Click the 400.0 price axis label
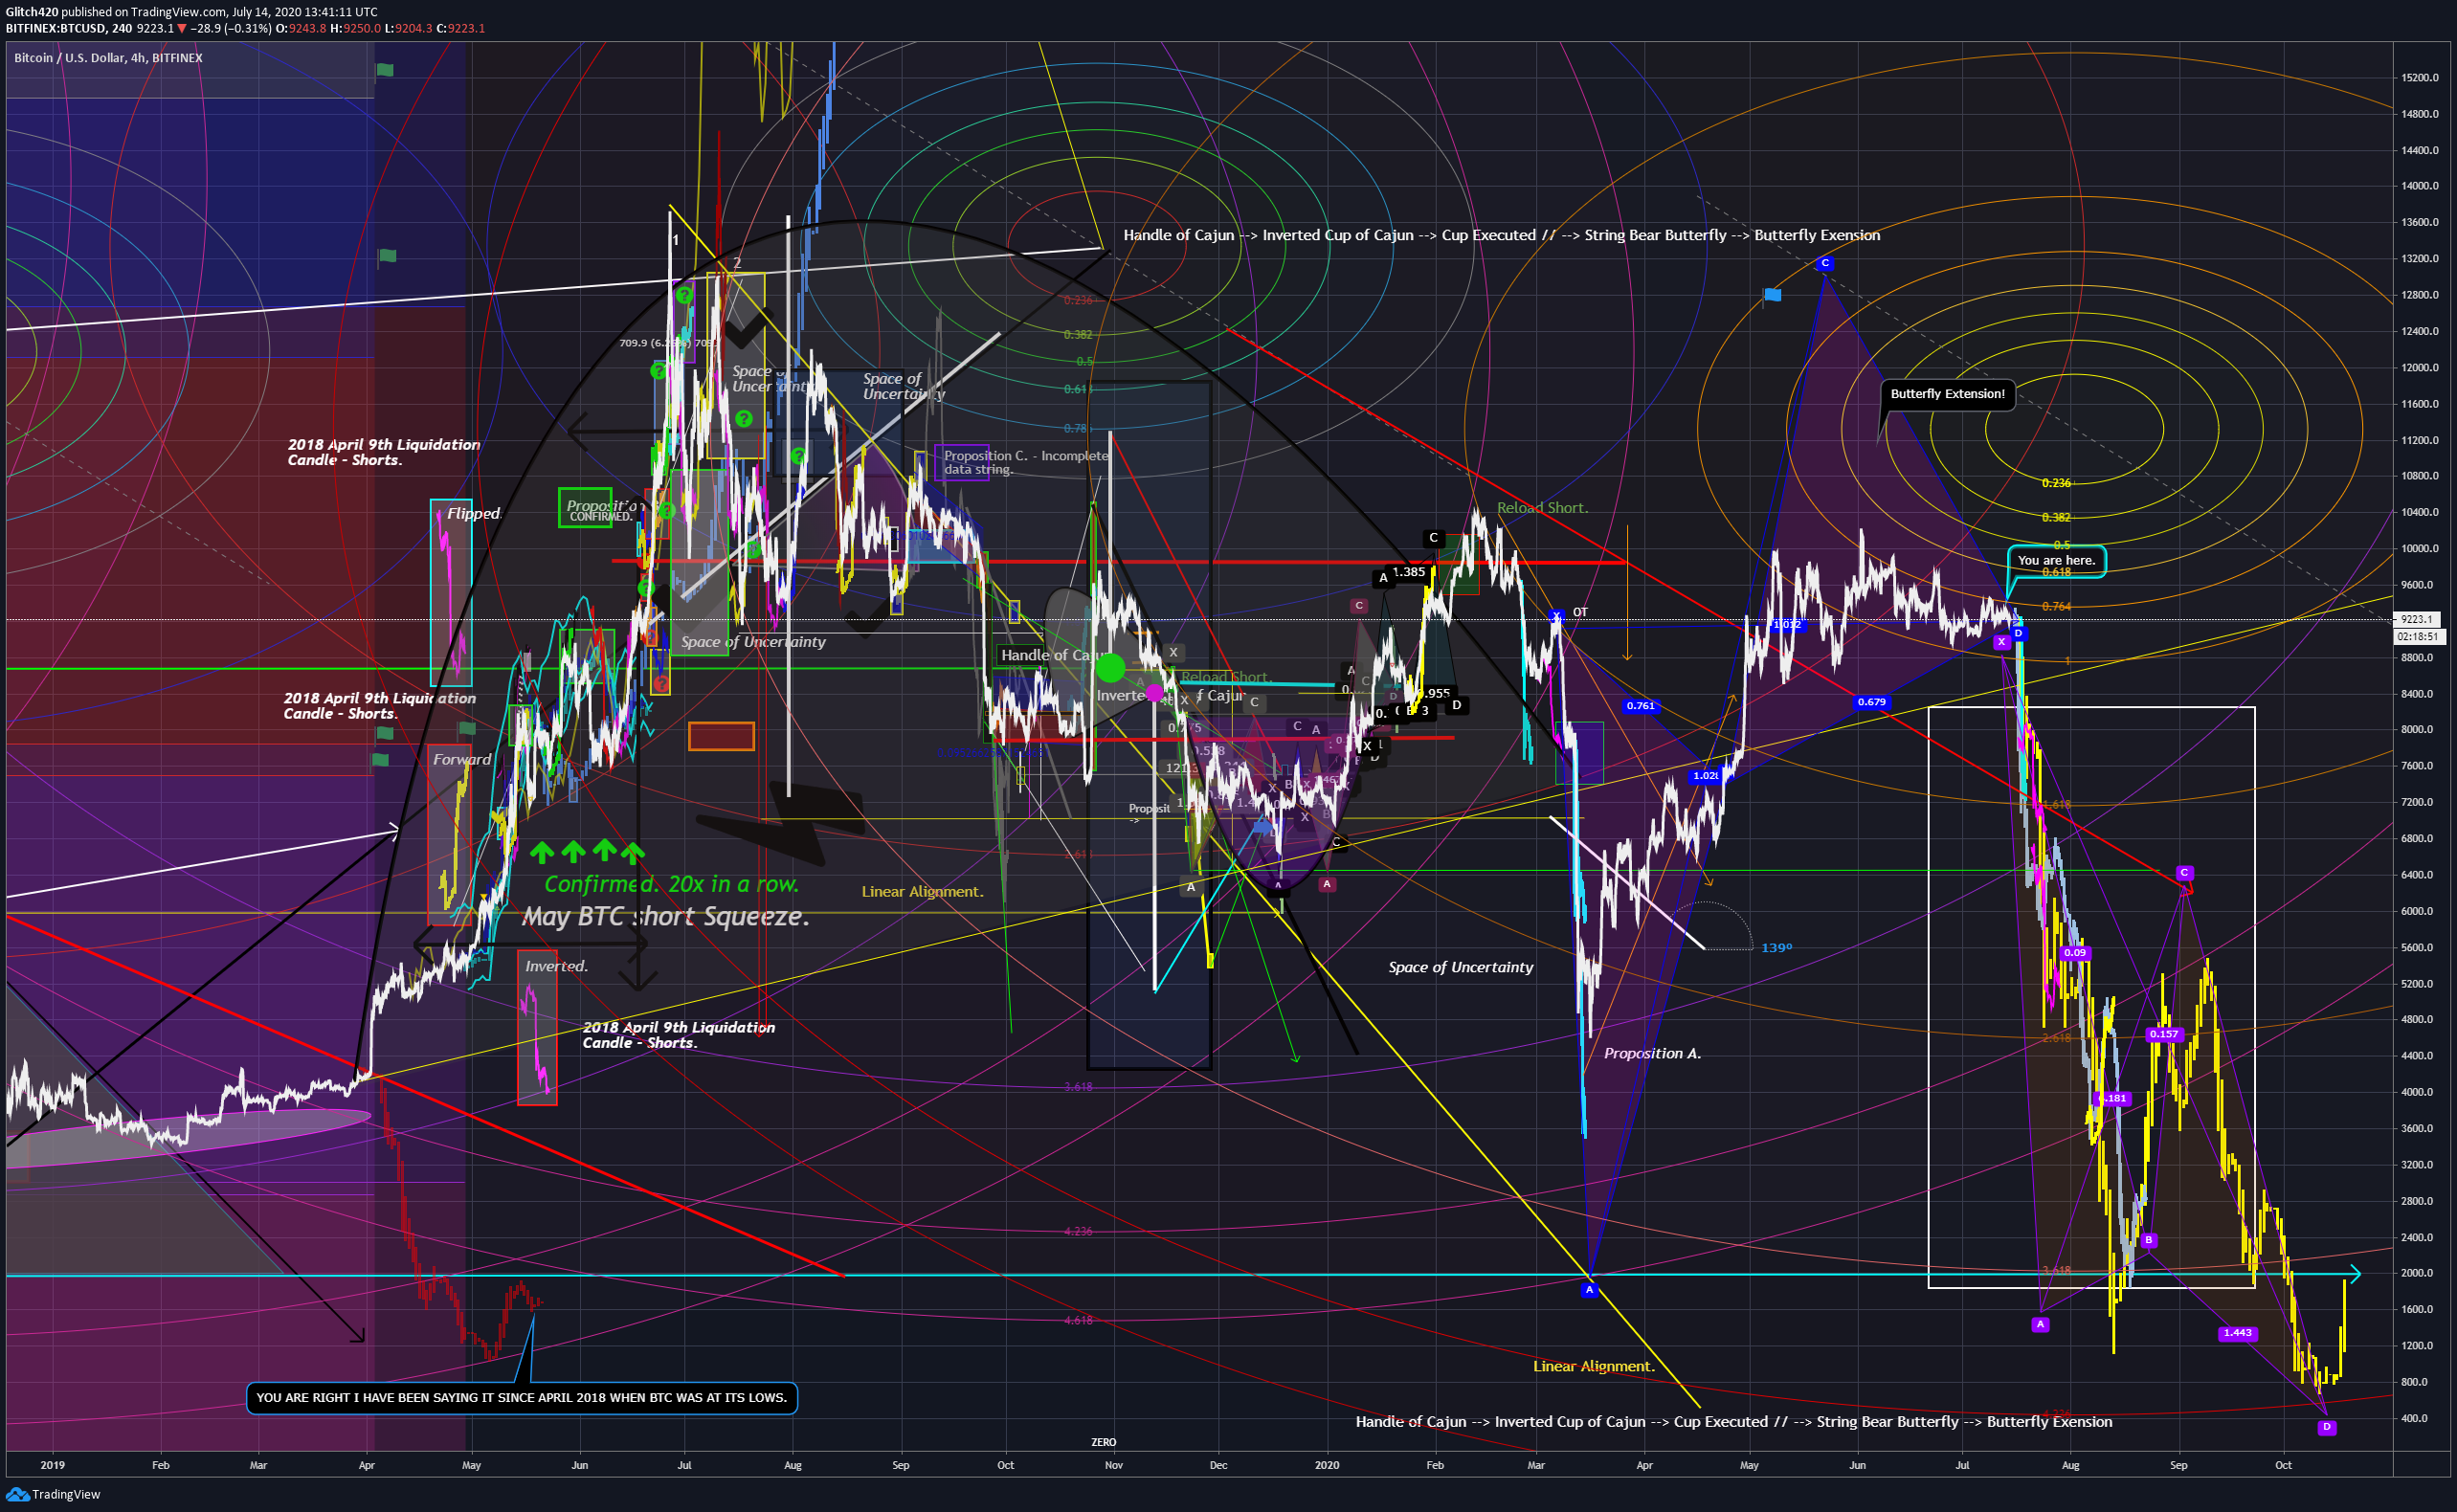 point(2414,1418)
